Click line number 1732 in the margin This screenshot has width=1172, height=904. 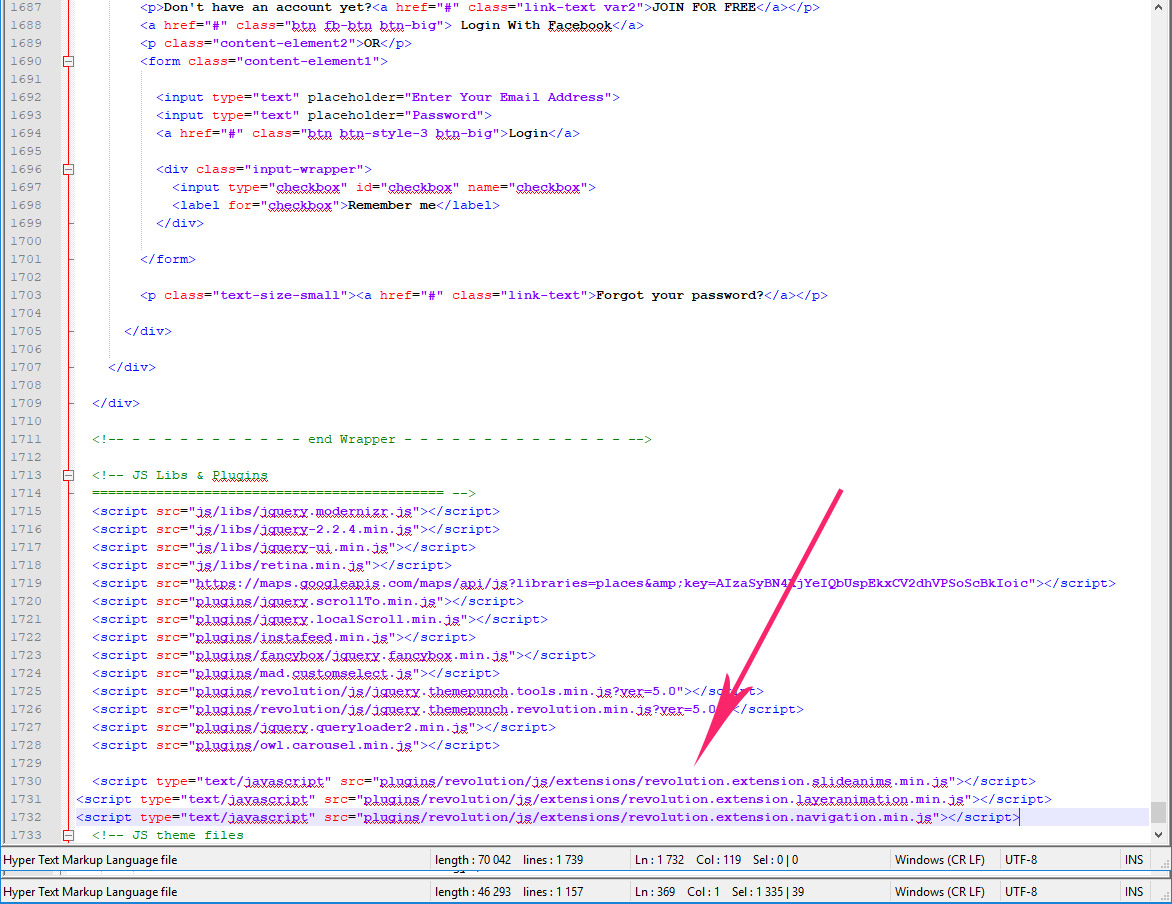pyautogui.click(x=26, y=817)
